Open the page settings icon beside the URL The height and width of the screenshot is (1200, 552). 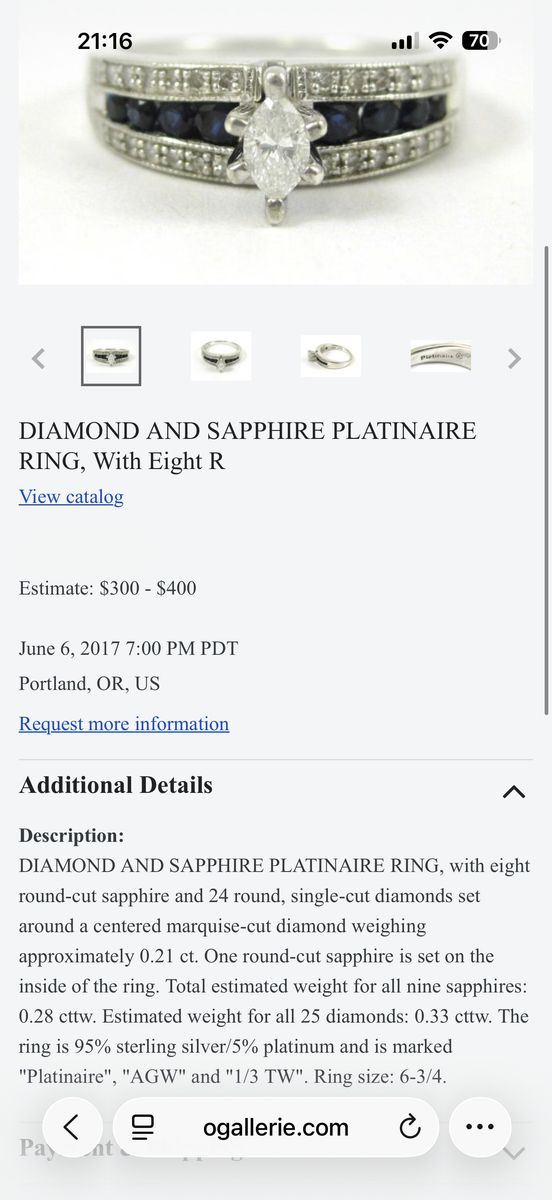143,1128
